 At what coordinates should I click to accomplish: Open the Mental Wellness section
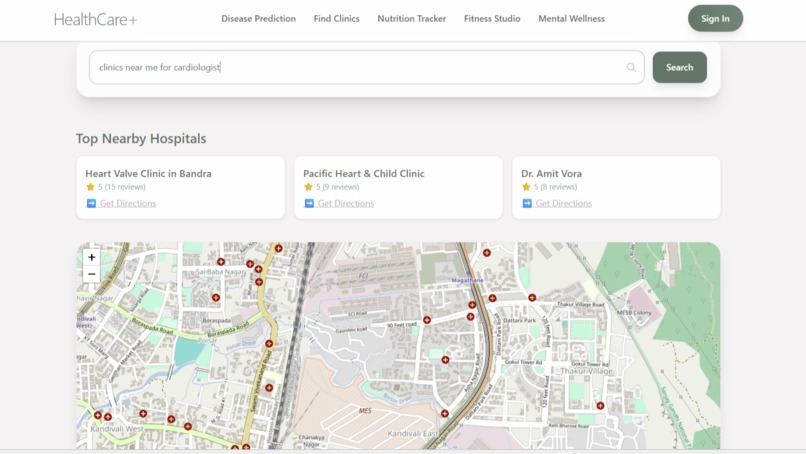[x=572, y=19]
